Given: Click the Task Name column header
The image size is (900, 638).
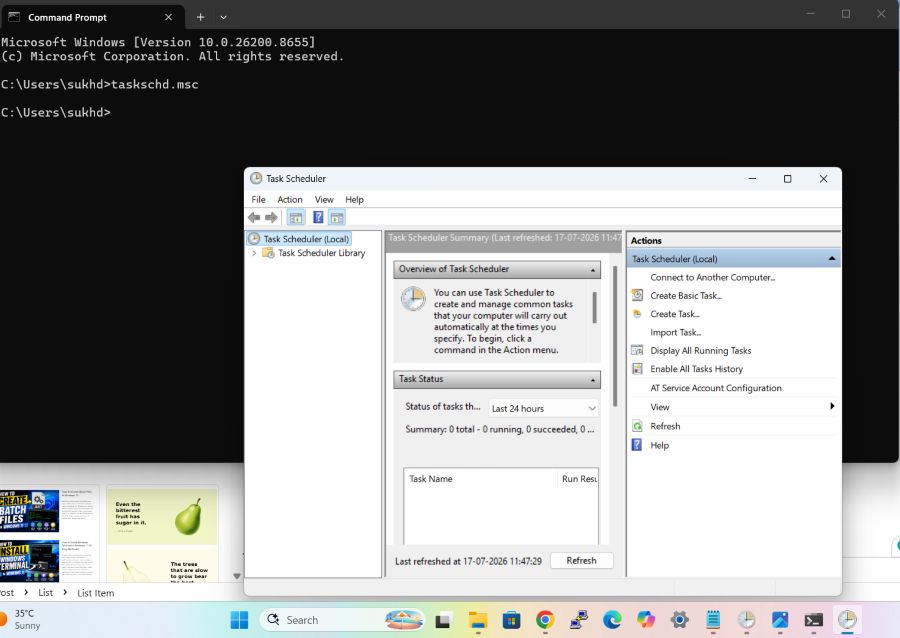Looking at the screenshot, I should coord(480,478).
